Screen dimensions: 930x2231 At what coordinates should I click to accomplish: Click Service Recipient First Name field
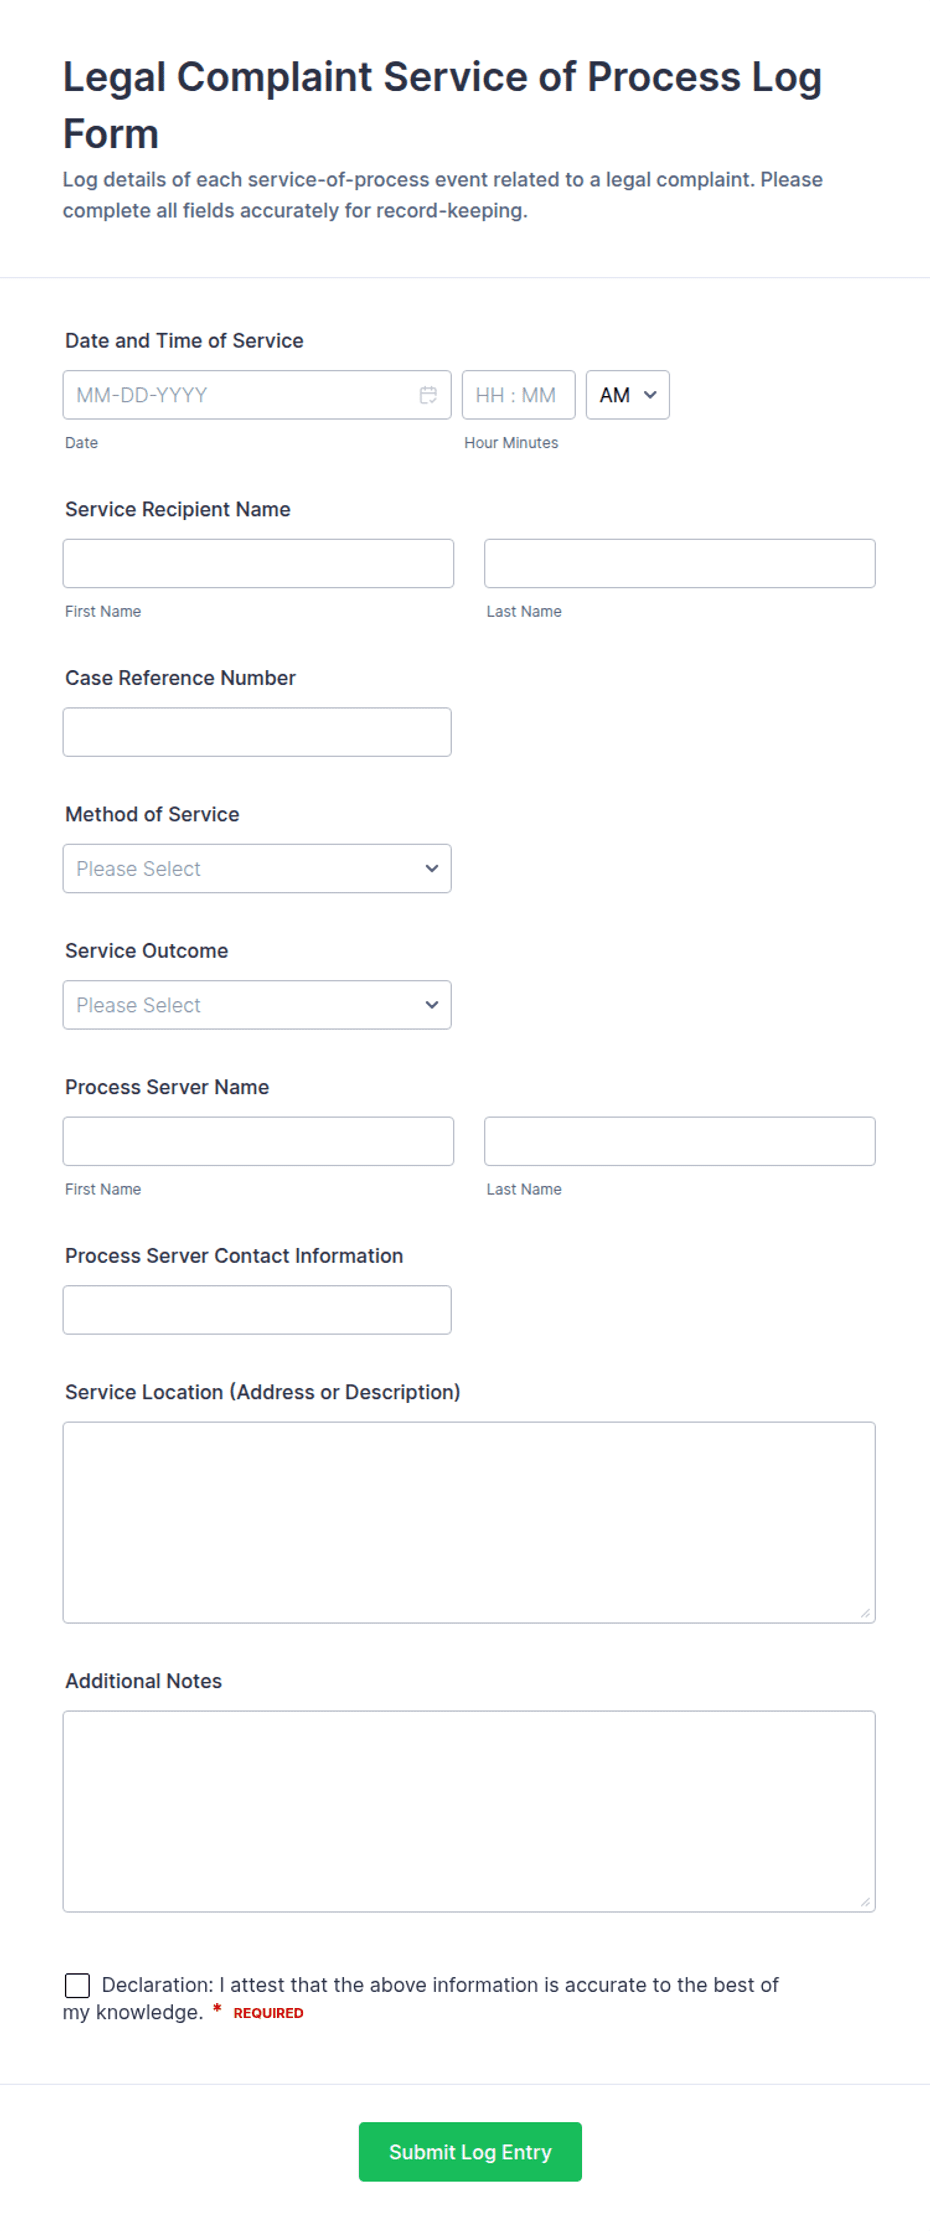point(258,564)
